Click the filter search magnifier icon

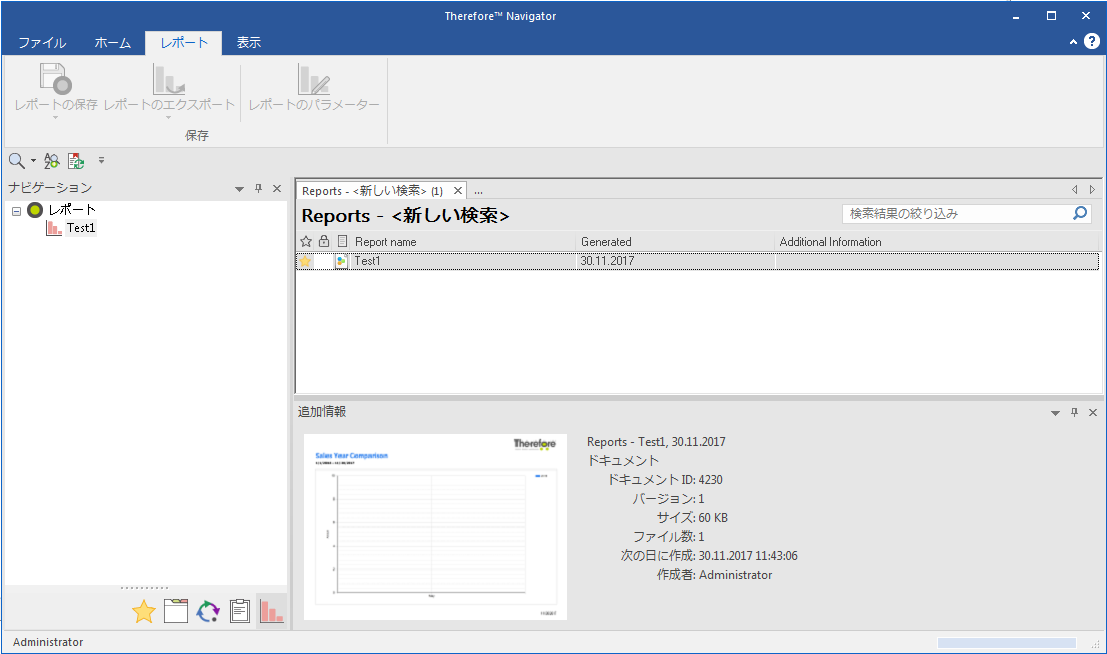click(1080, 213)
